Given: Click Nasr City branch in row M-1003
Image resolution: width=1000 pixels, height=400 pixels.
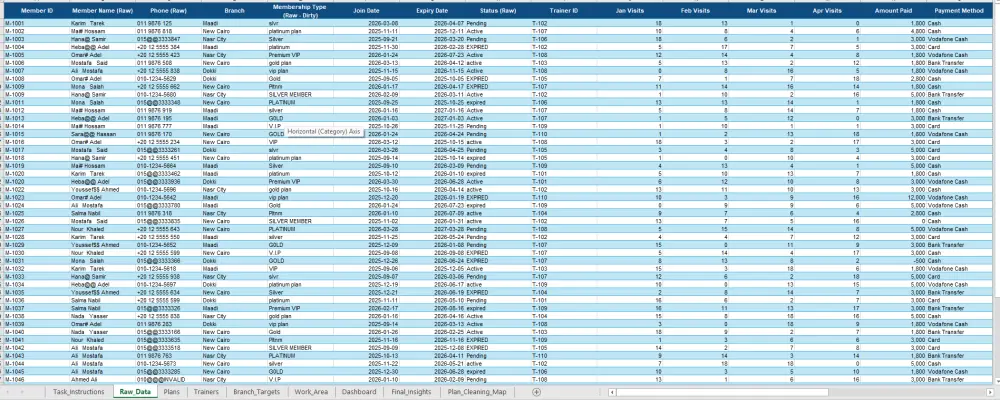Looking at the screenshot, I should point(234,39).
